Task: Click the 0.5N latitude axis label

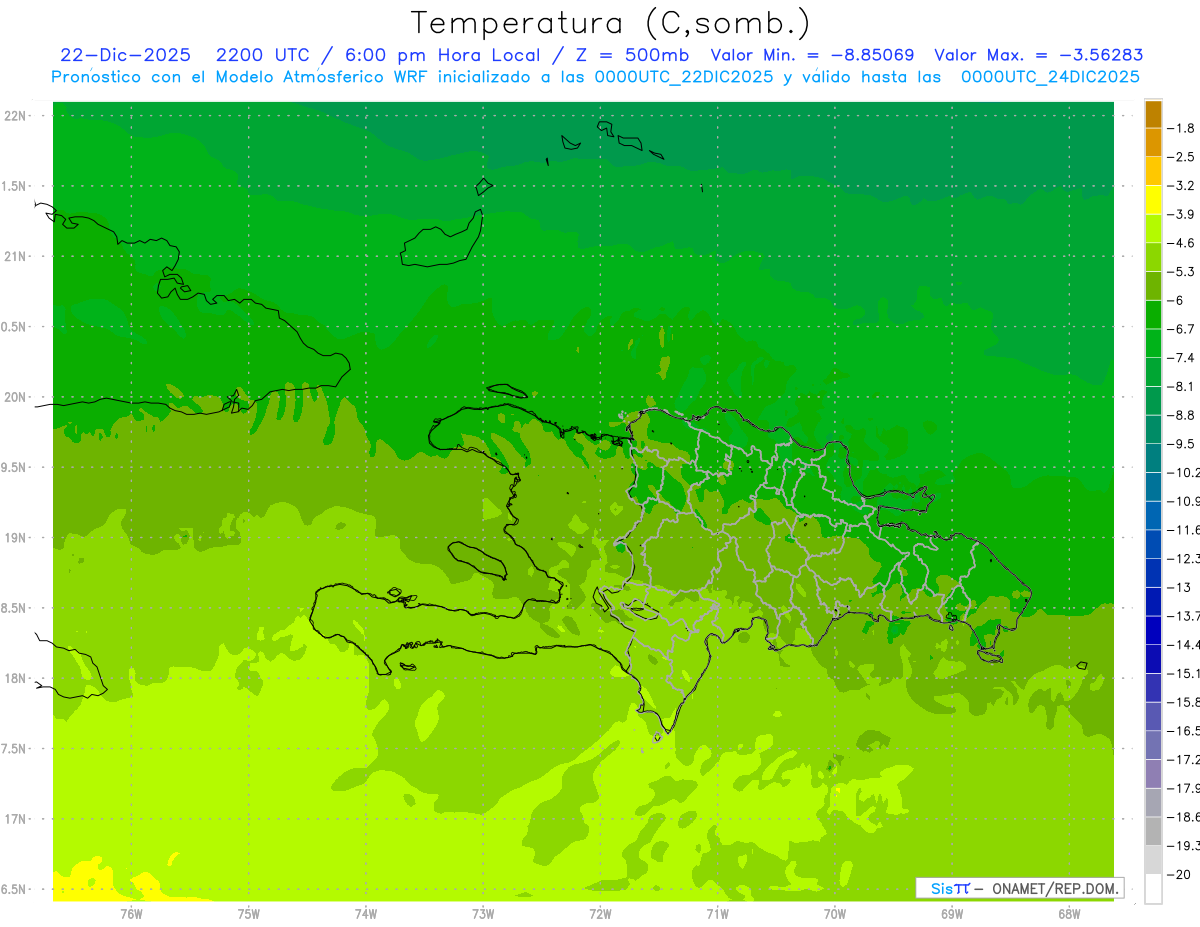Action: [14, 327]
